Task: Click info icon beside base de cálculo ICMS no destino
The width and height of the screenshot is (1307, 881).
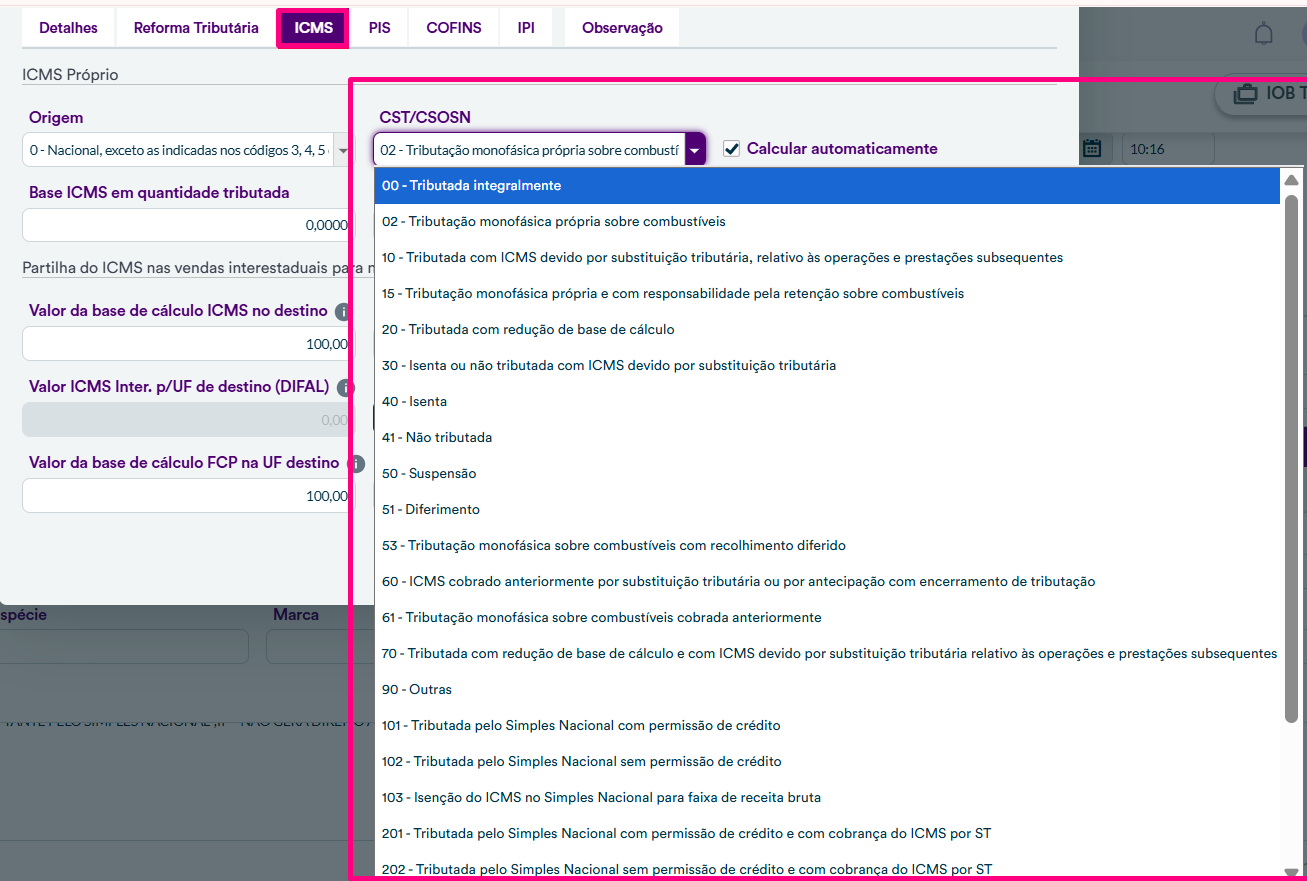Action: (343, 312)
